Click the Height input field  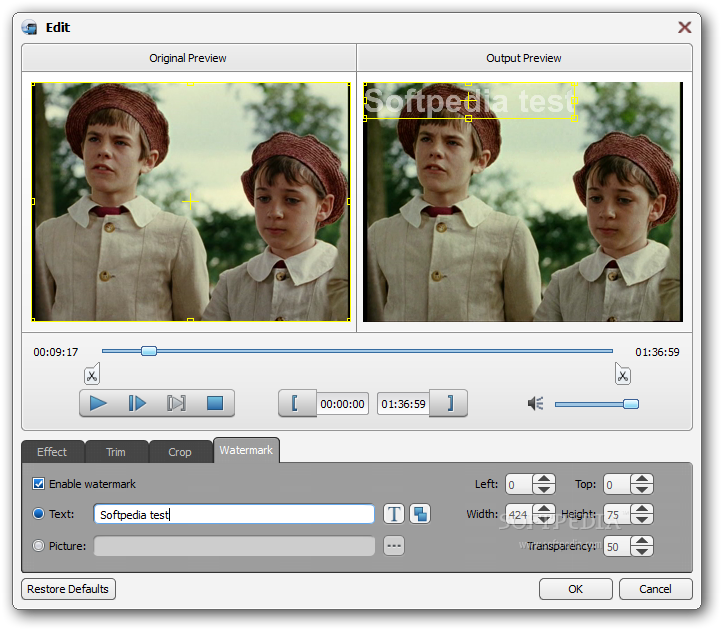coord(617,514)
